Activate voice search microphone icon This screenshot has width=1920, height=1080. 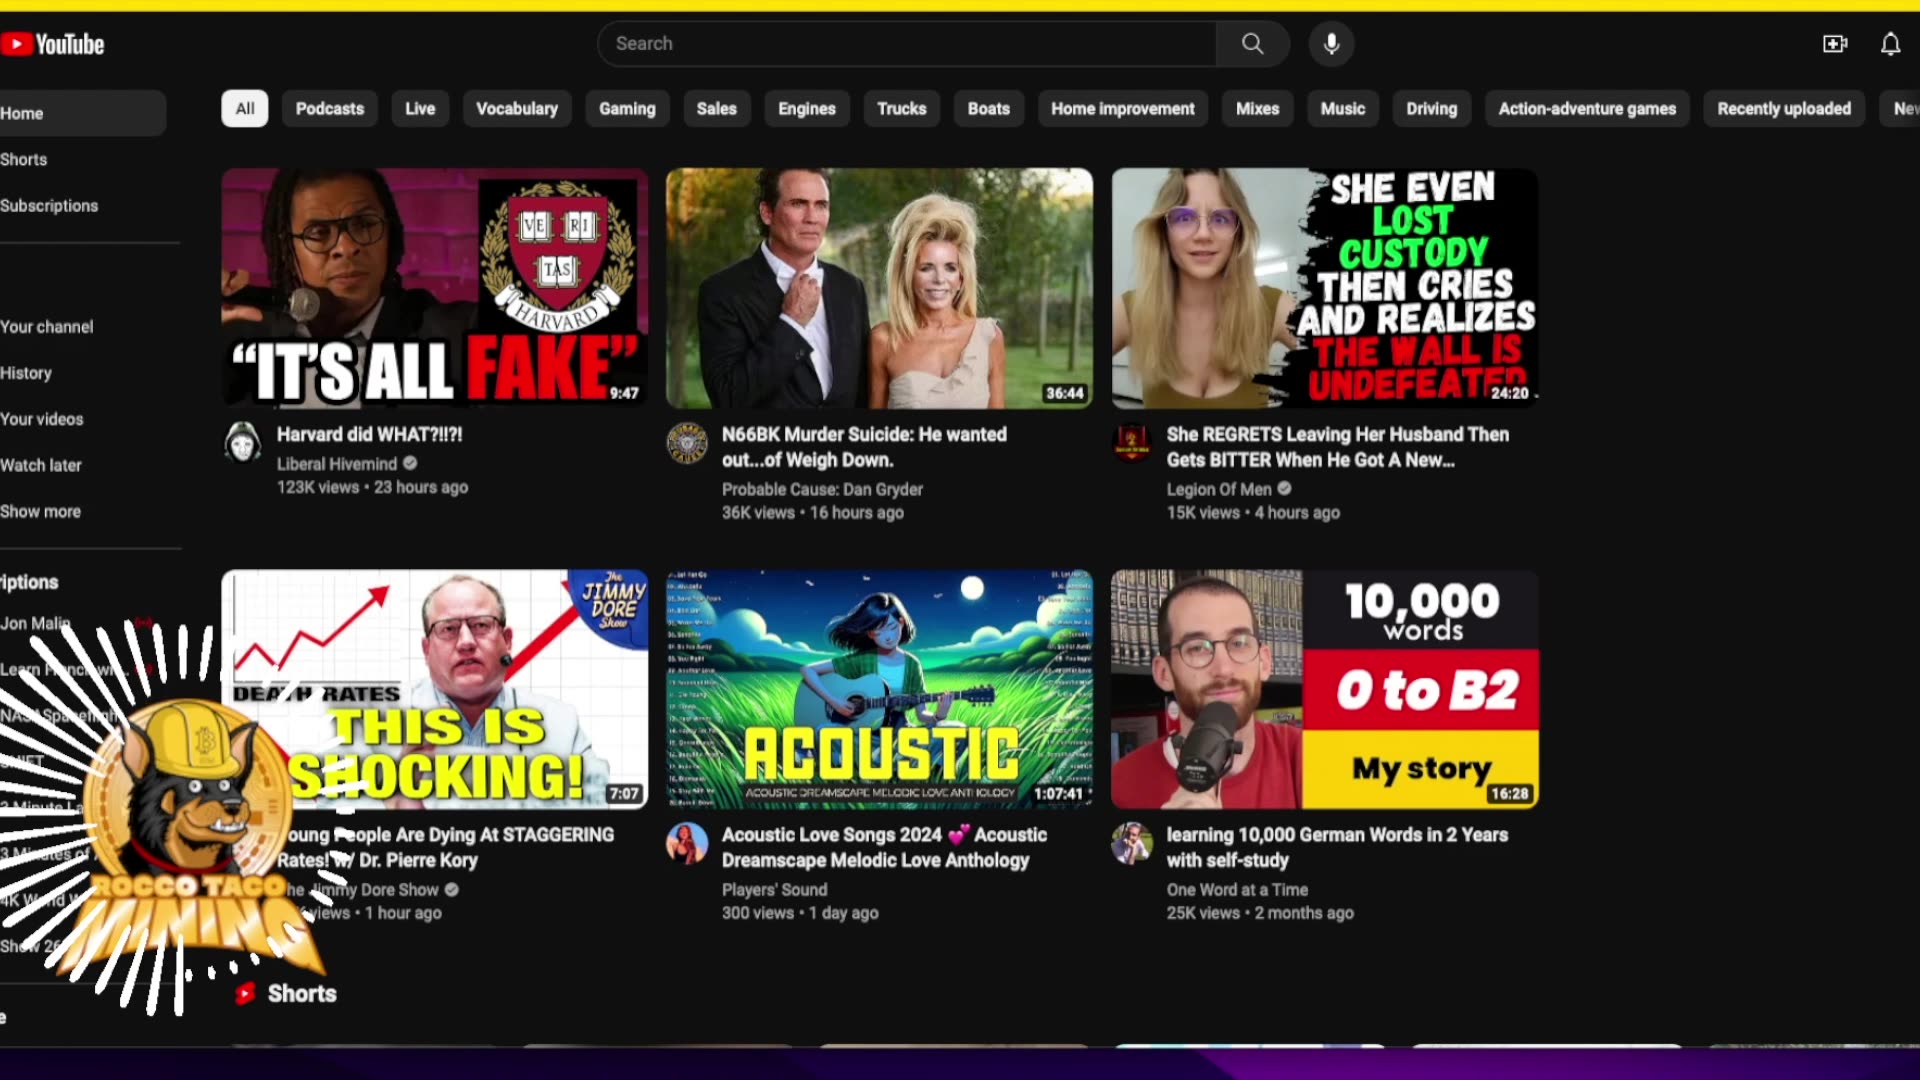[x=1331, y=44]
